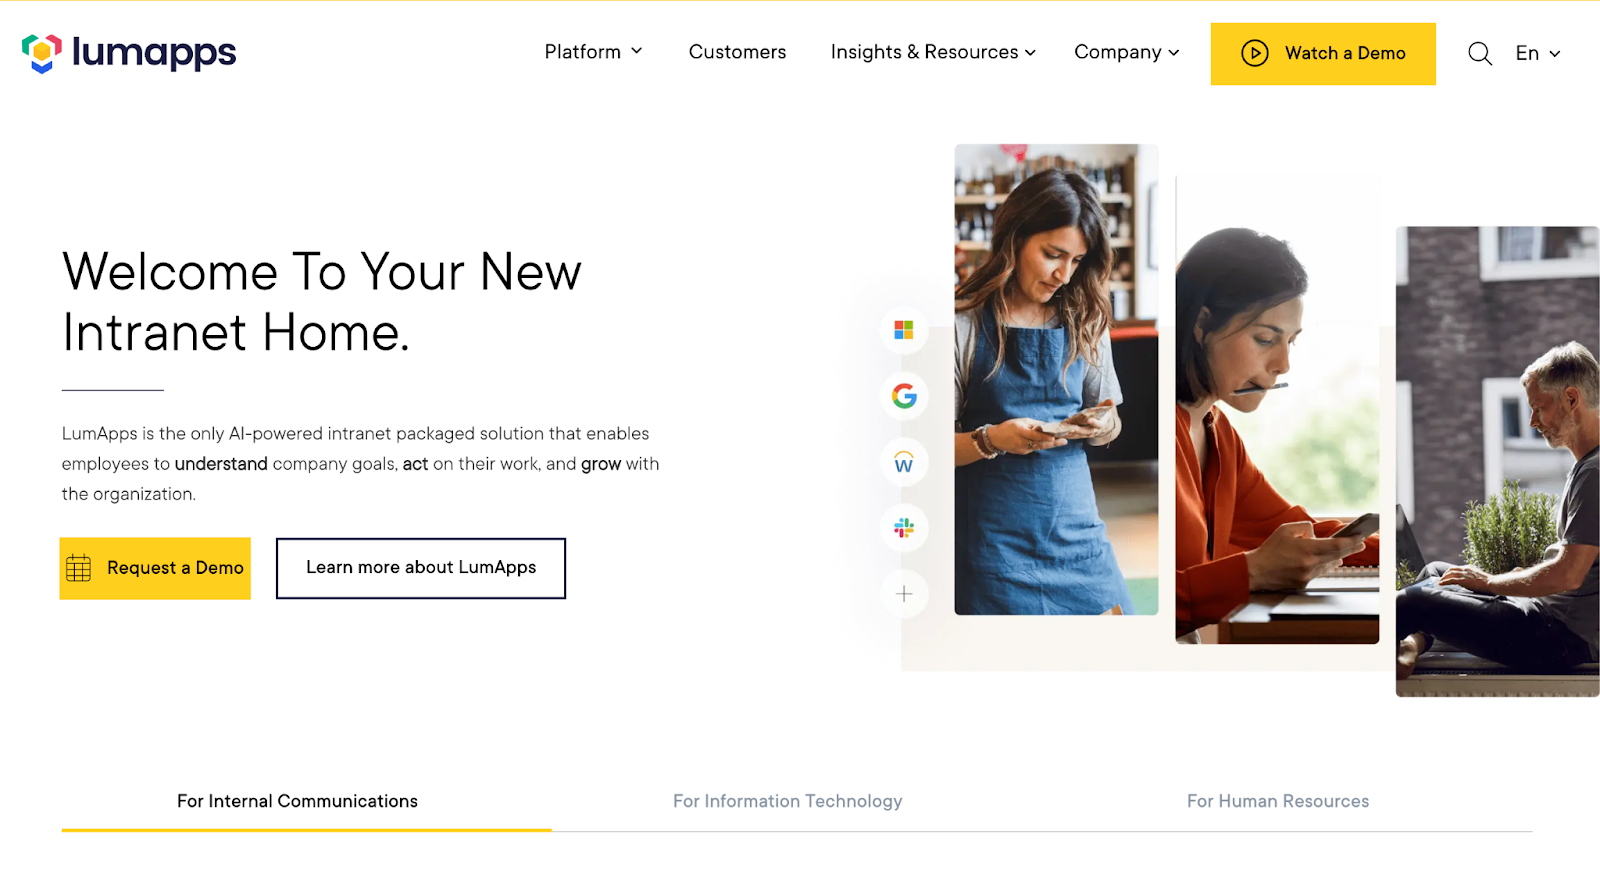Click the Slack integration icon
Viewport: 1600px width, 884px height.
[x=904, y=528]
